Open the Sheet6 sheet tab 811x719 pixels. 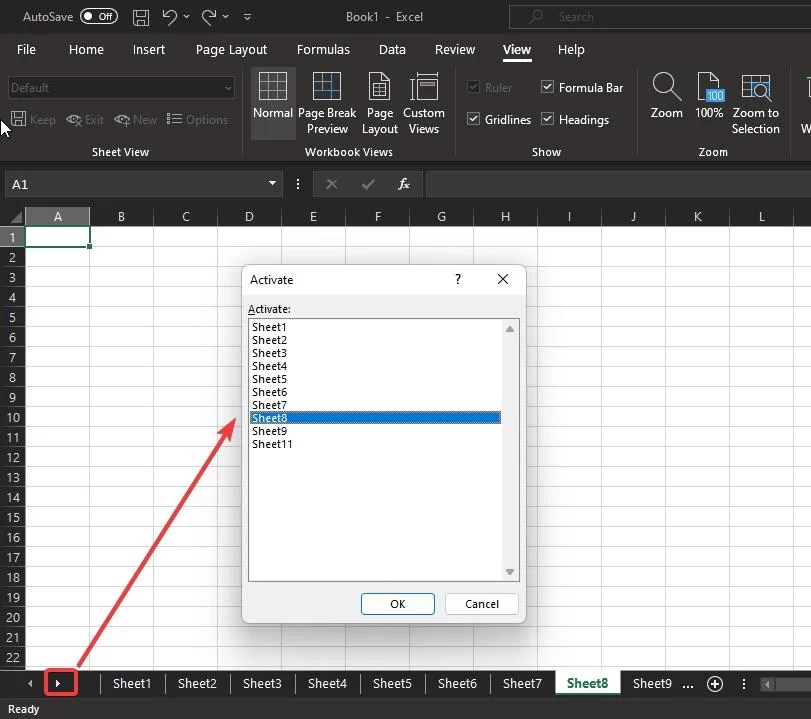click(457, 683)
